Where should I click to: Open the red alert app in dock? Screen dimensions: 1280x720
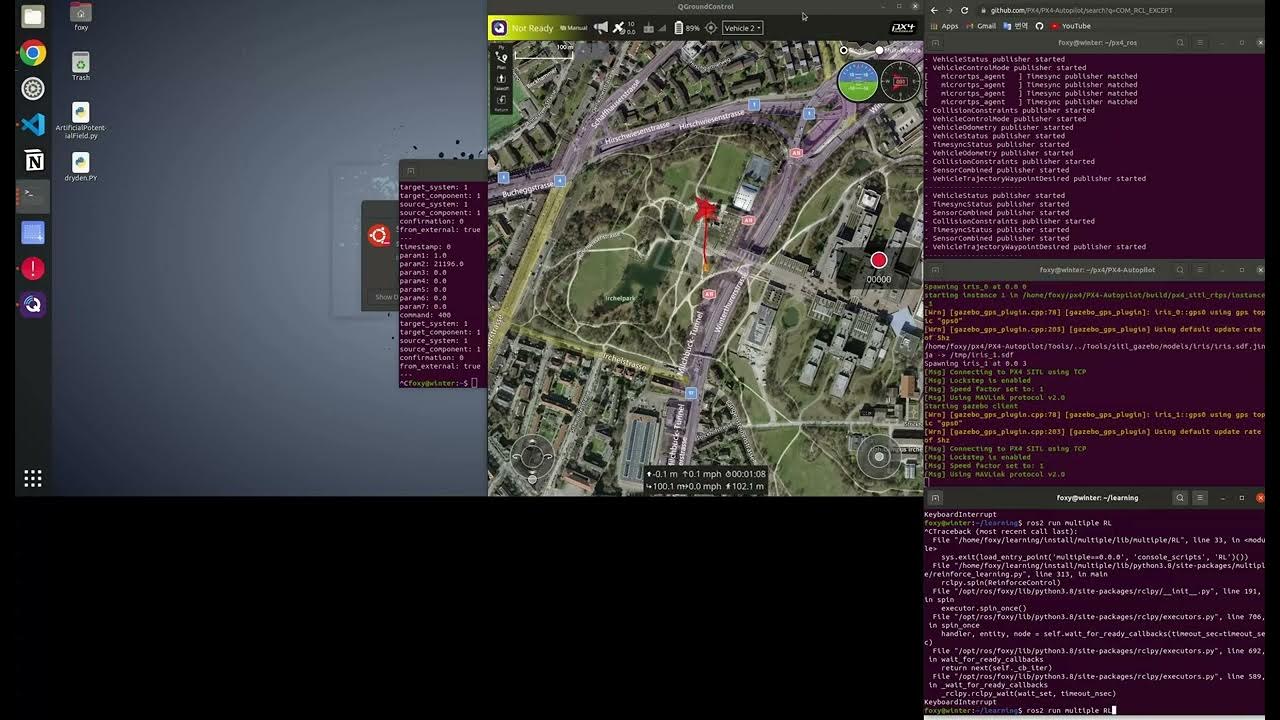(x=33, y=268)
